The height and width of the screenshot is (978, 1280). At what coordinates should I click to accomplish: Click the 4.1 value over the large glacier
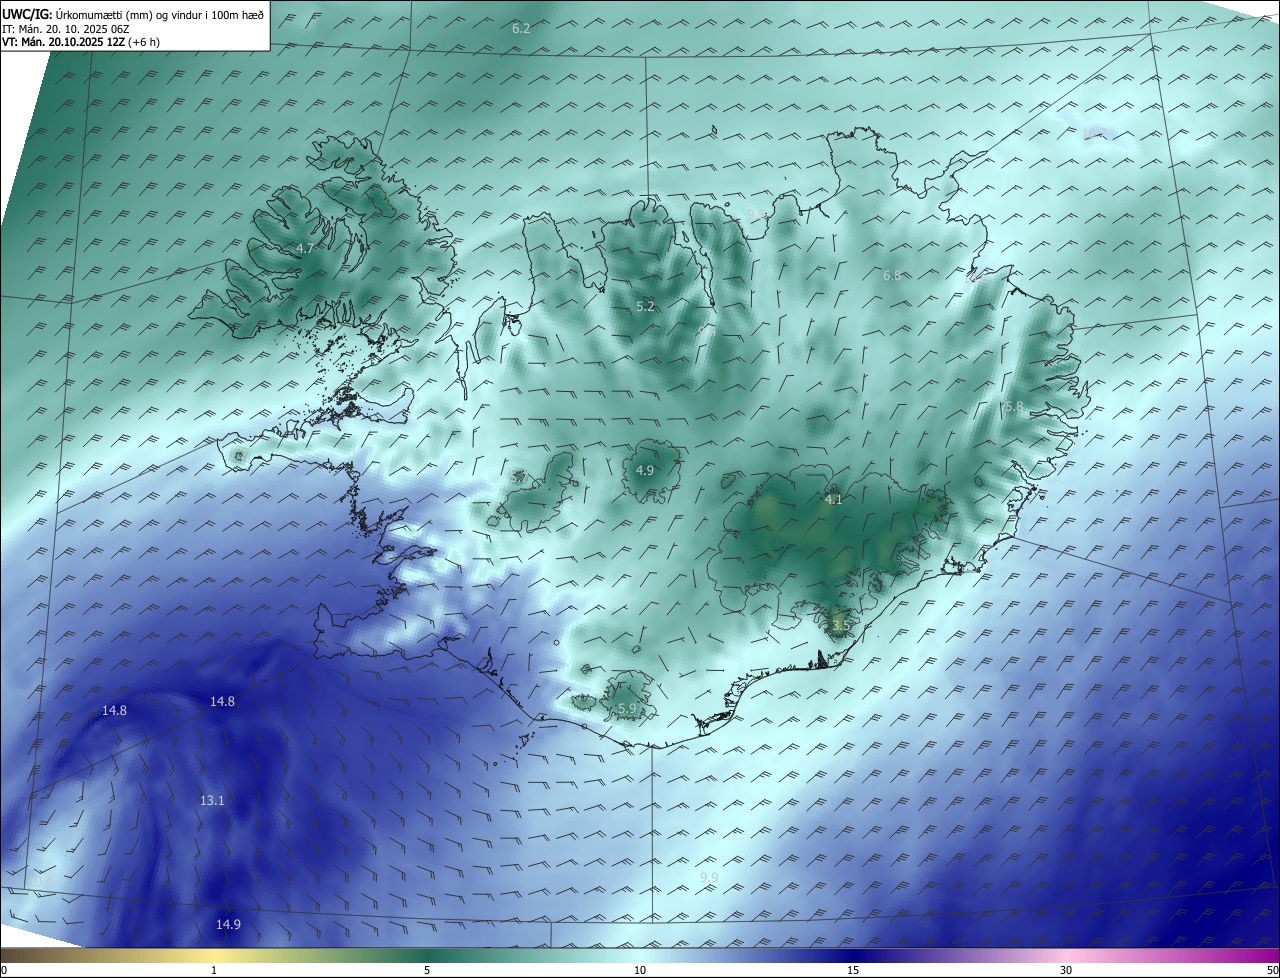(834, 499)
